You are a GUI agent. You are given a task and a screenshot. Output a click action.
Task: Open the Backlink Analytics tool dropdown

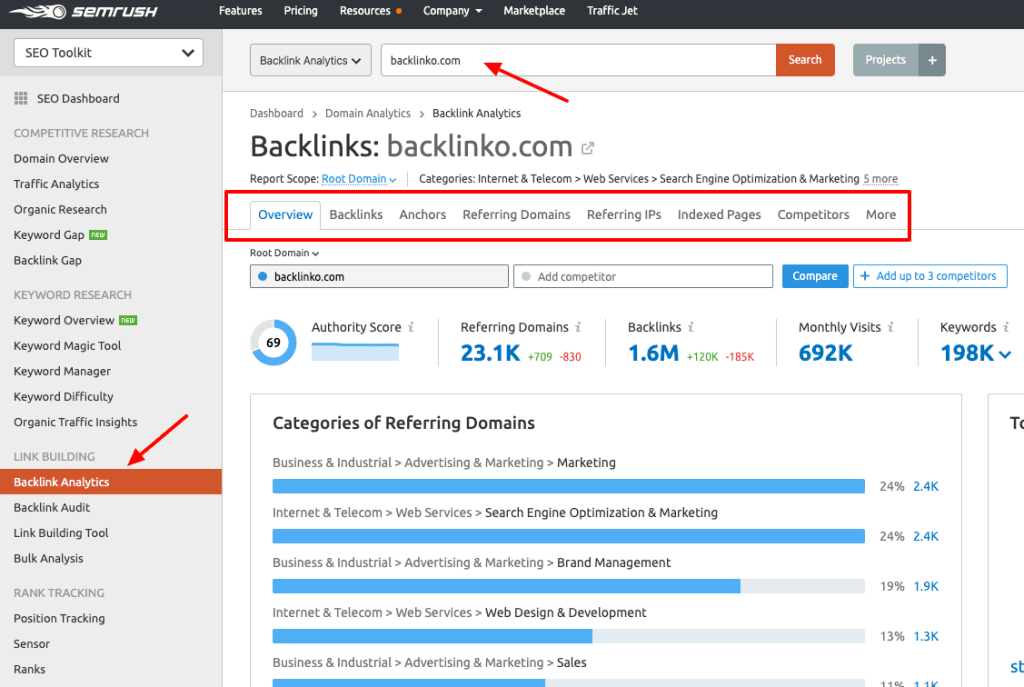click(310, 60)
